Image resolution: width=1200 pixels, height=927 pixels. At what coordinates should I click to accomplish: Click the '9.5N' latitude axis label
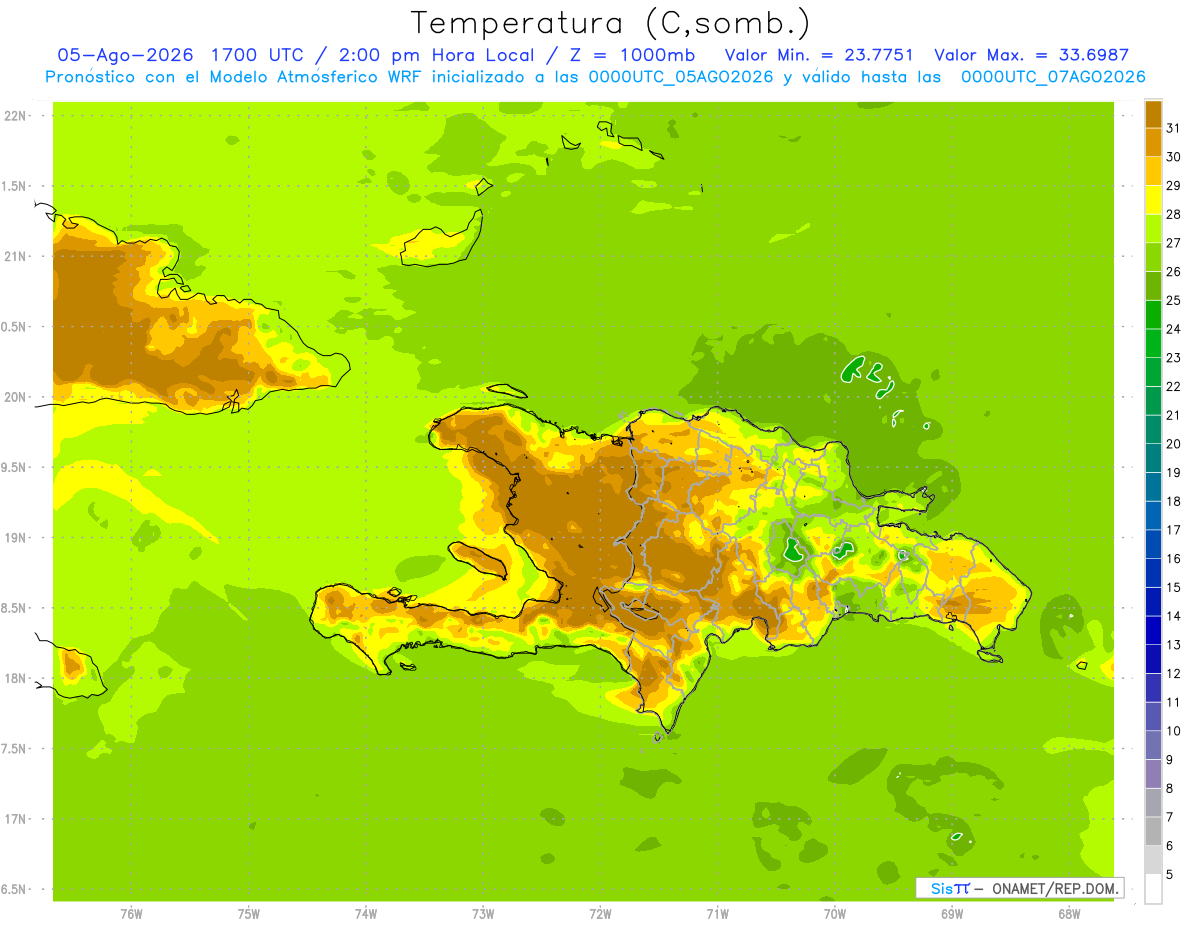(x=15, y=467)
